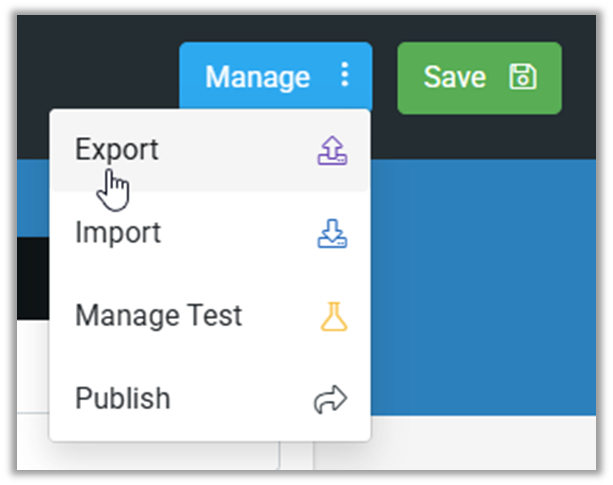Click the Publish share arrow icon

(332, 399)
